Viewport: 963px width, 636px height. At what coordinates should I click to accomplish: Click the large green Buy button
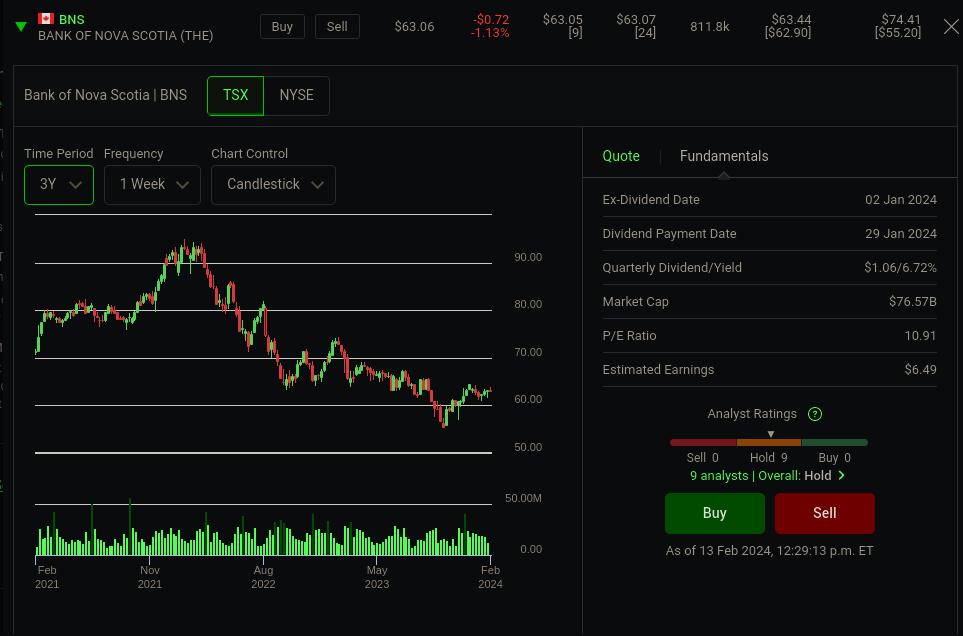[715, 513]
